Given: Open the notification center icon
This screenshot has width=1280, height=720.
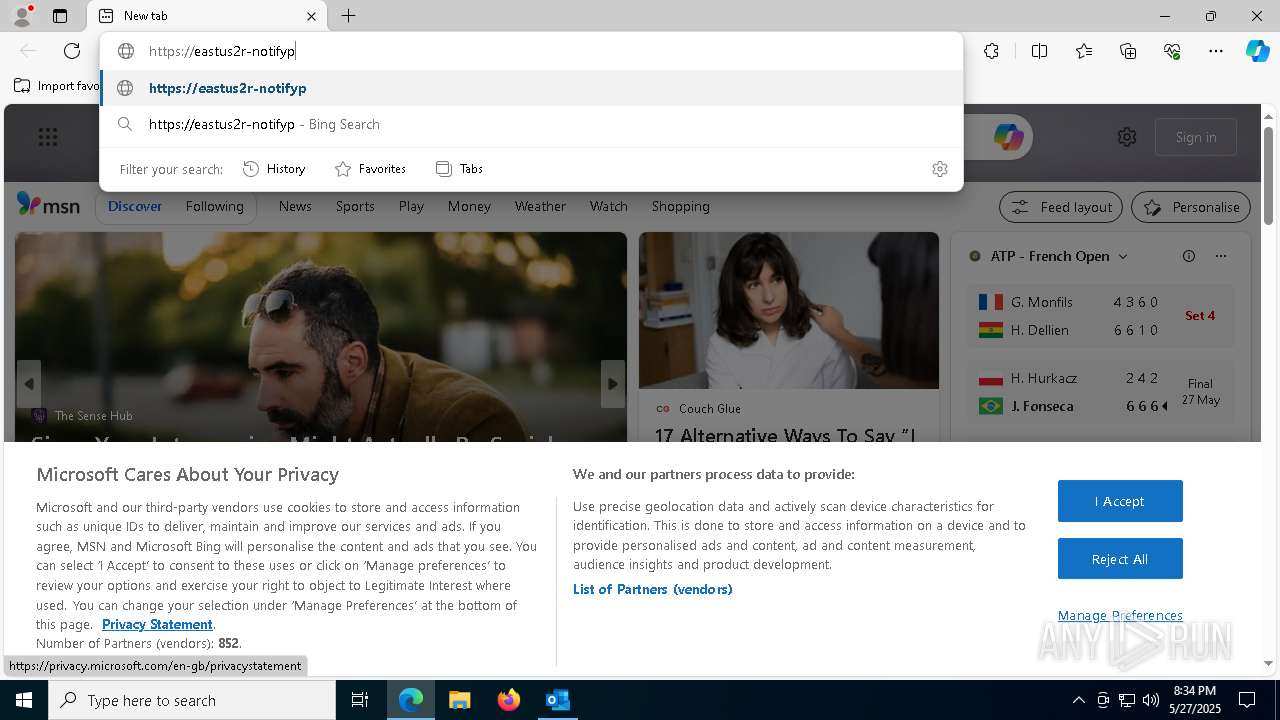Looking at the screenshot, I should coord(1247,700).
